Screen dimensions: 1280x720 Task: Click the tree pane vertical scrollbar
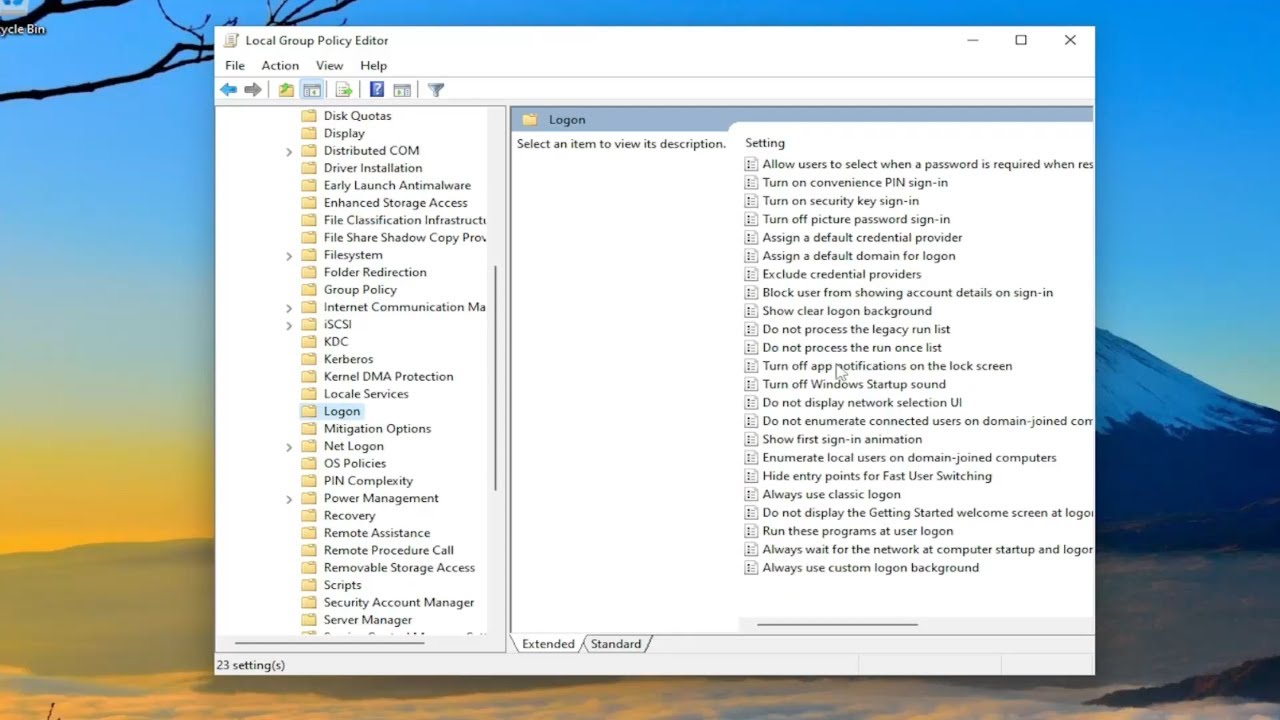click(496, 378)
